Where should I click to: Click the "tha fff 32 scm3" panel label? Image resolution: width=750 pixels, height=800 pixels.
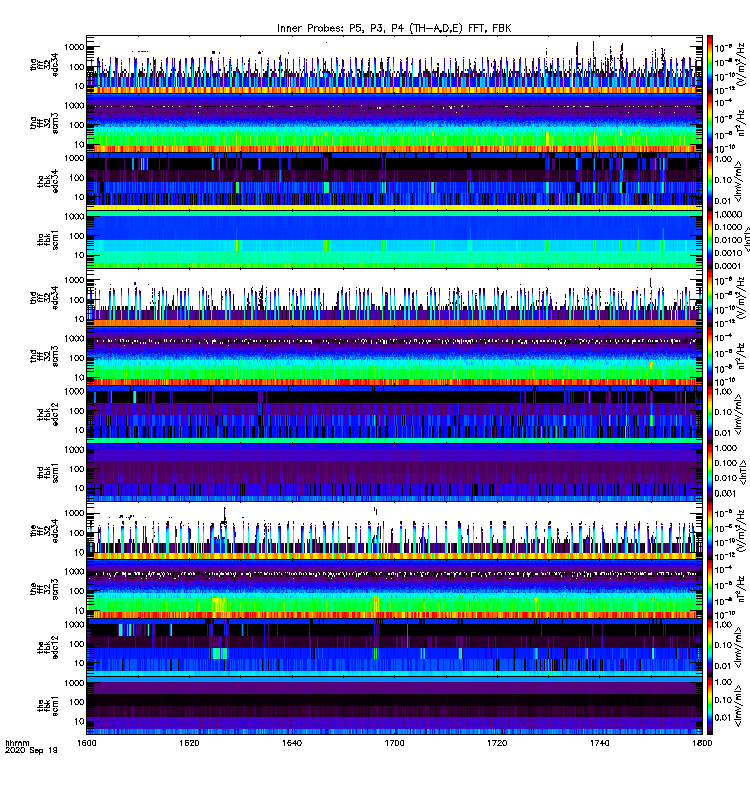(44, 123)
